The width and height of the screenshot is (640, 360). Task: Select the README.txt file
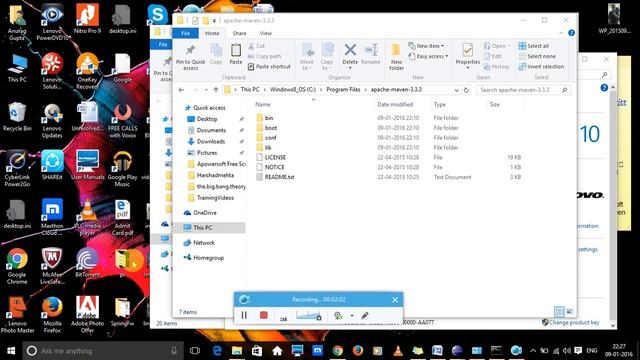click(x=279, y=177)
